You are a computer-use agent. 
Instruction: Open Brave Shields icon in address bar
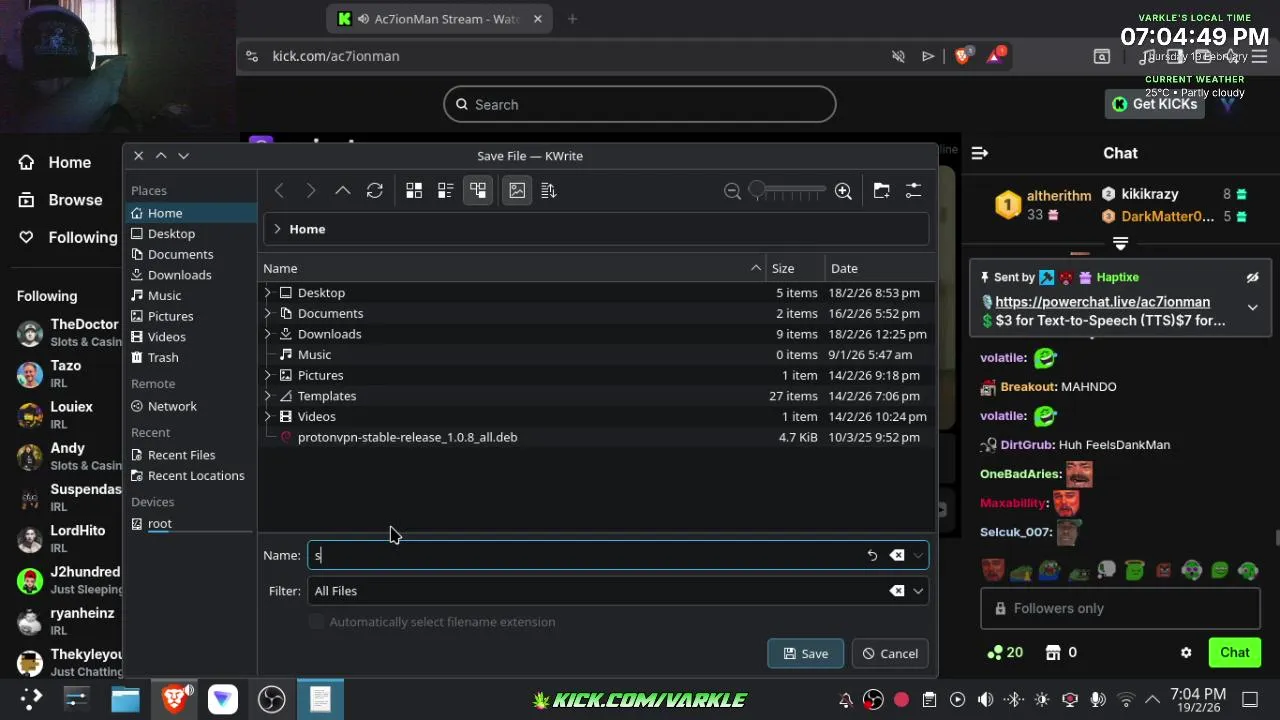tap(962, 56)
